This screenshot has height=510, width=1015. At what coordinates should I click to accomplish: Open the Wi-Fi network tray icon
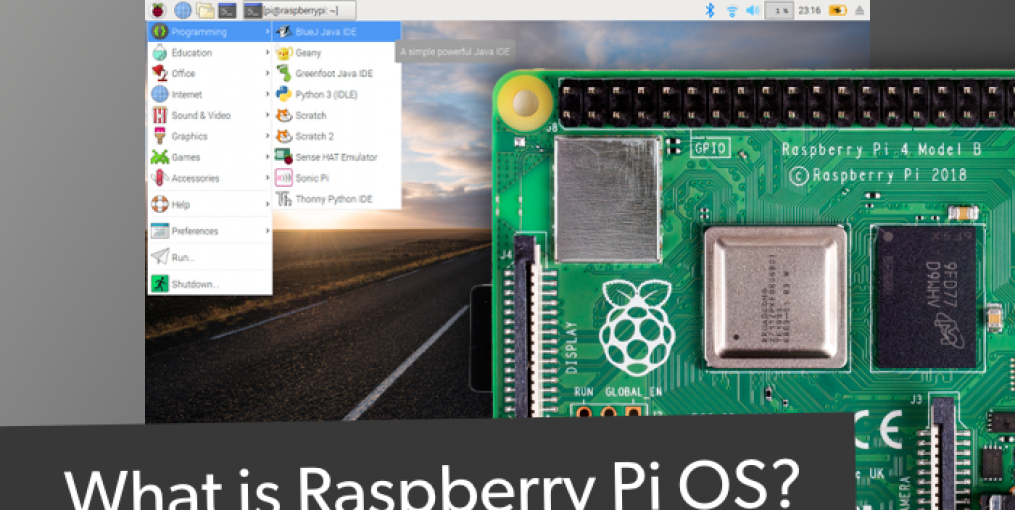click(732, 10)
